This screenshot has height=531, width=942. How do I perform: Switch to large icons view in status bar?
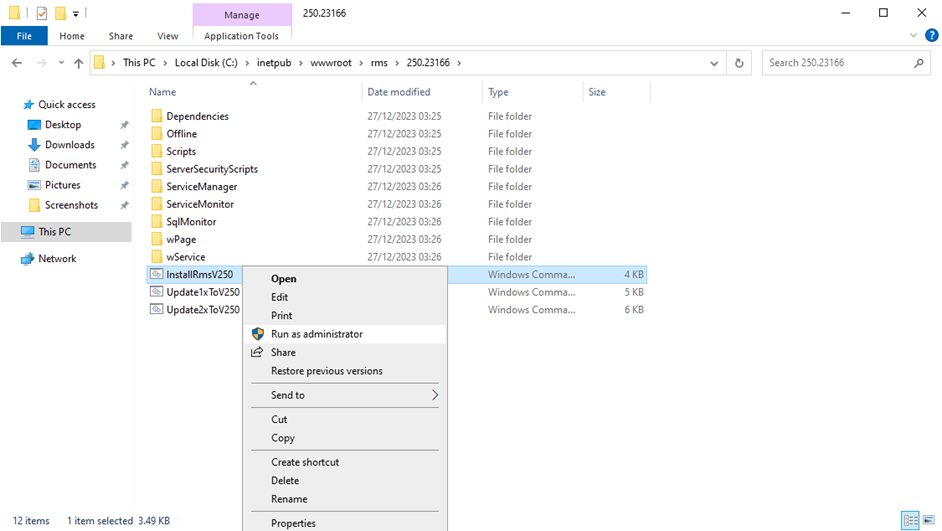pos(929,520)
